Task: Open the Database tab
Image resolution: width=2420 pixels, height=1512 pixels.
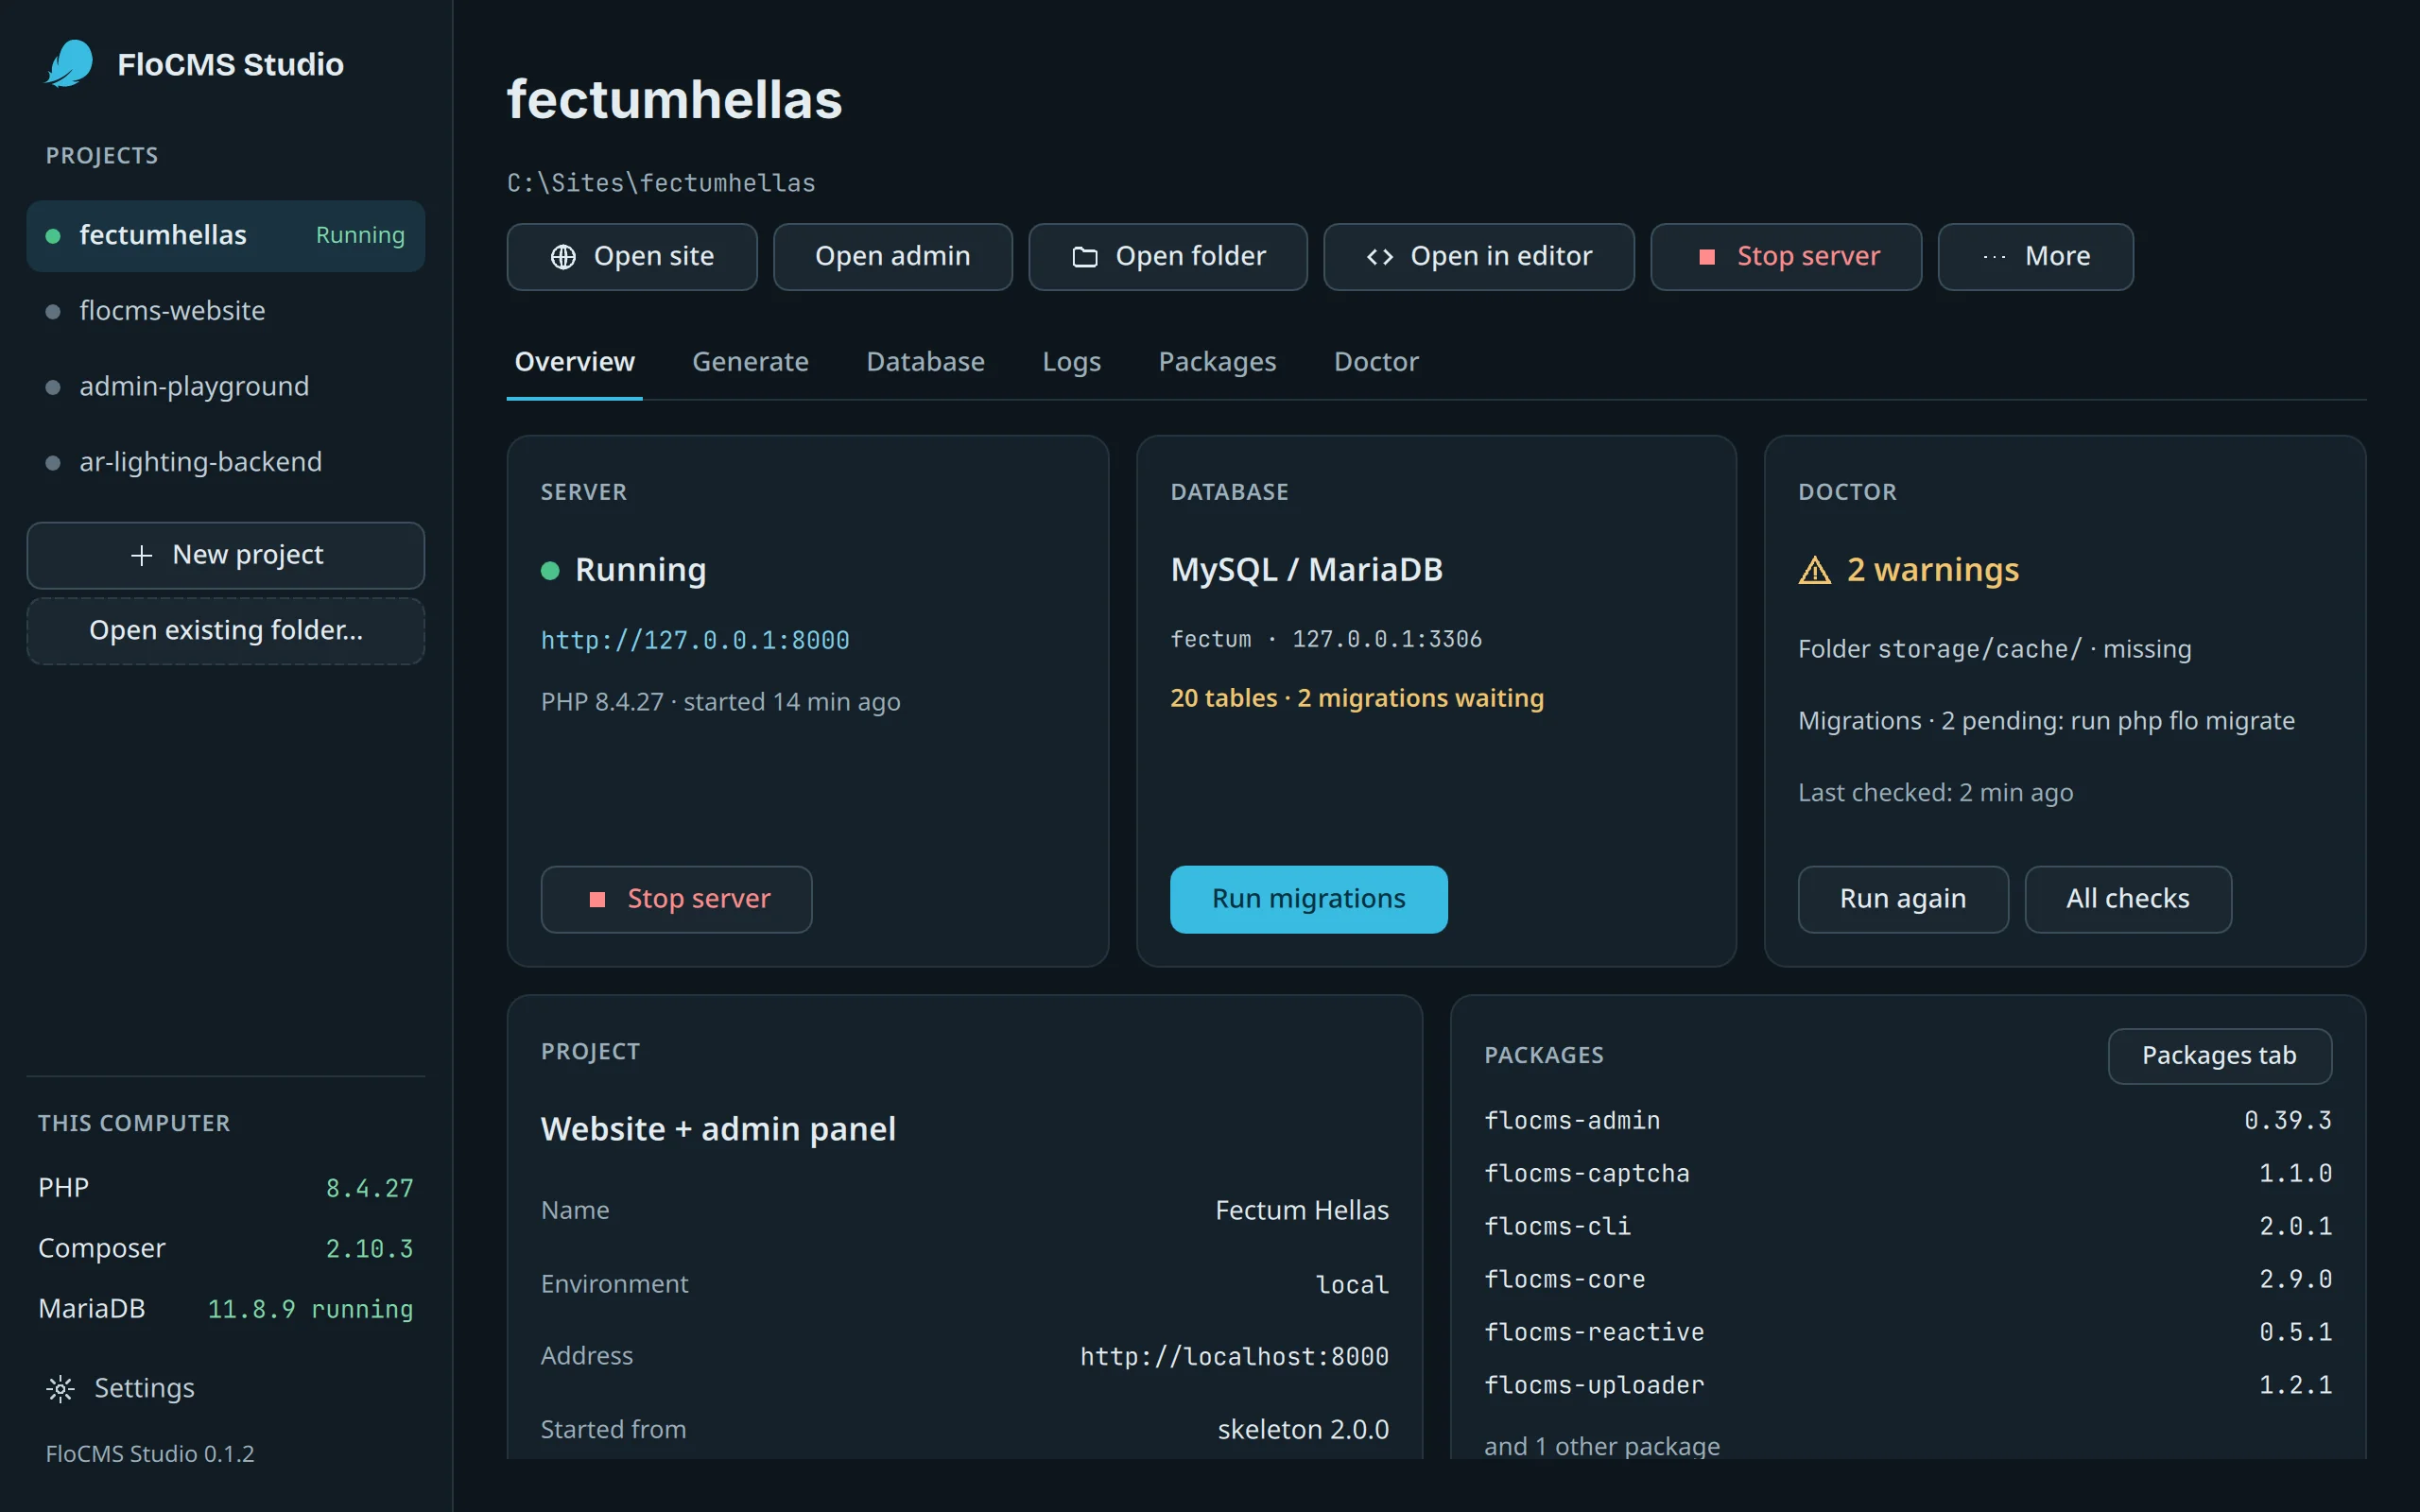Action: tap(925, 361)
